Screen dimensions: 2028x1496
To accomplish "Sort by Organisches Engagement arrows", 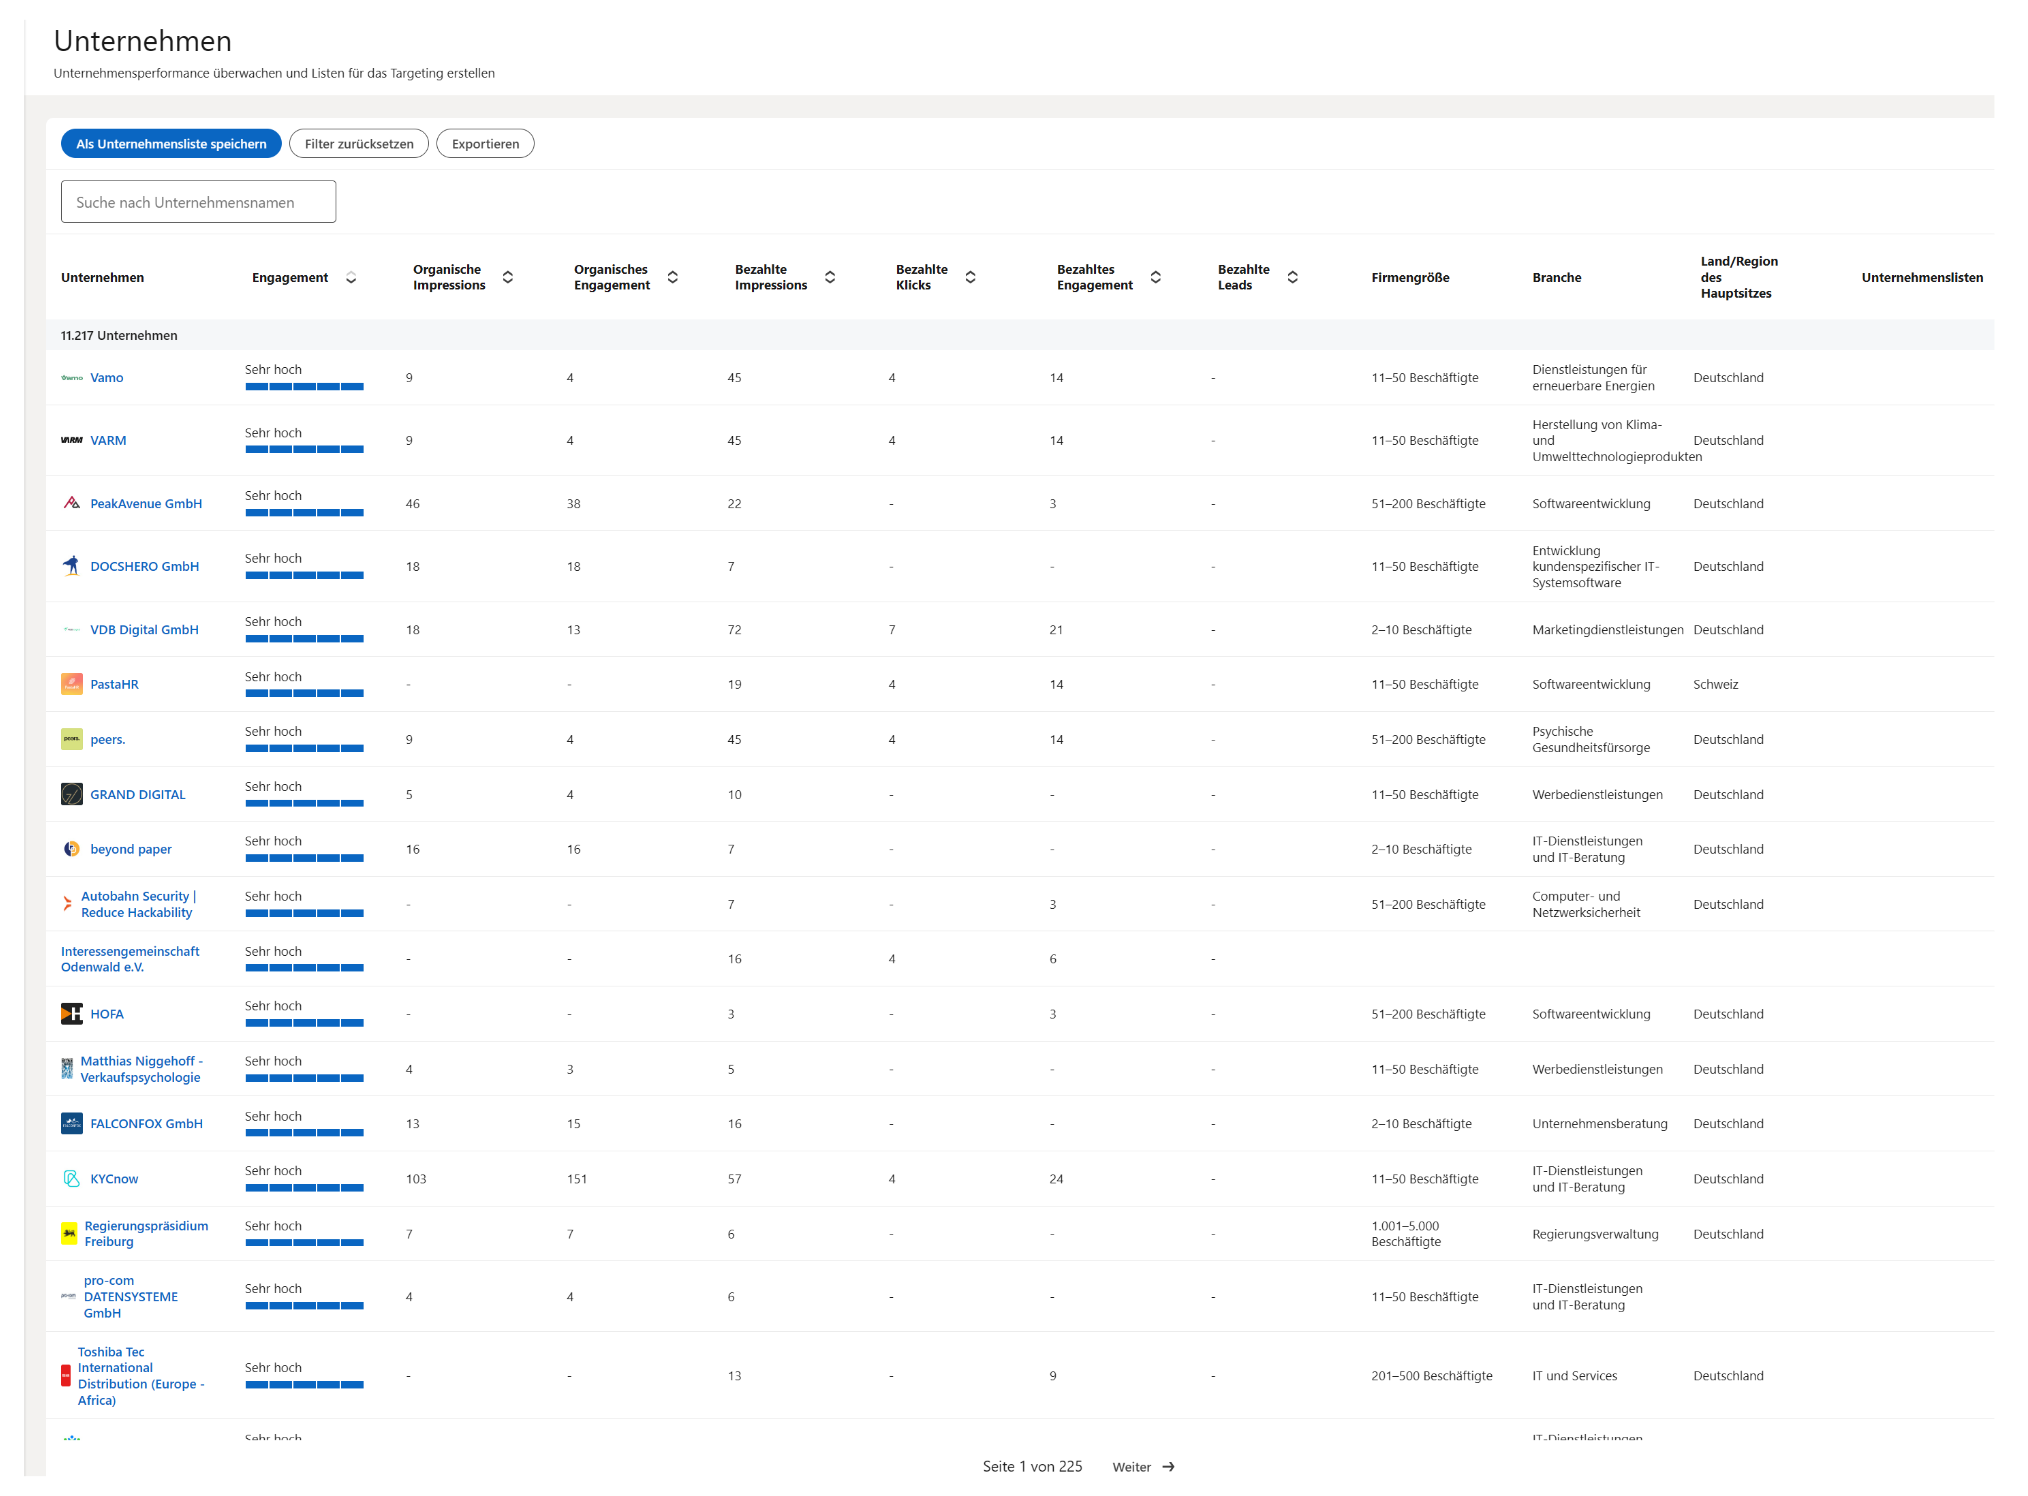I will [673, 278].
